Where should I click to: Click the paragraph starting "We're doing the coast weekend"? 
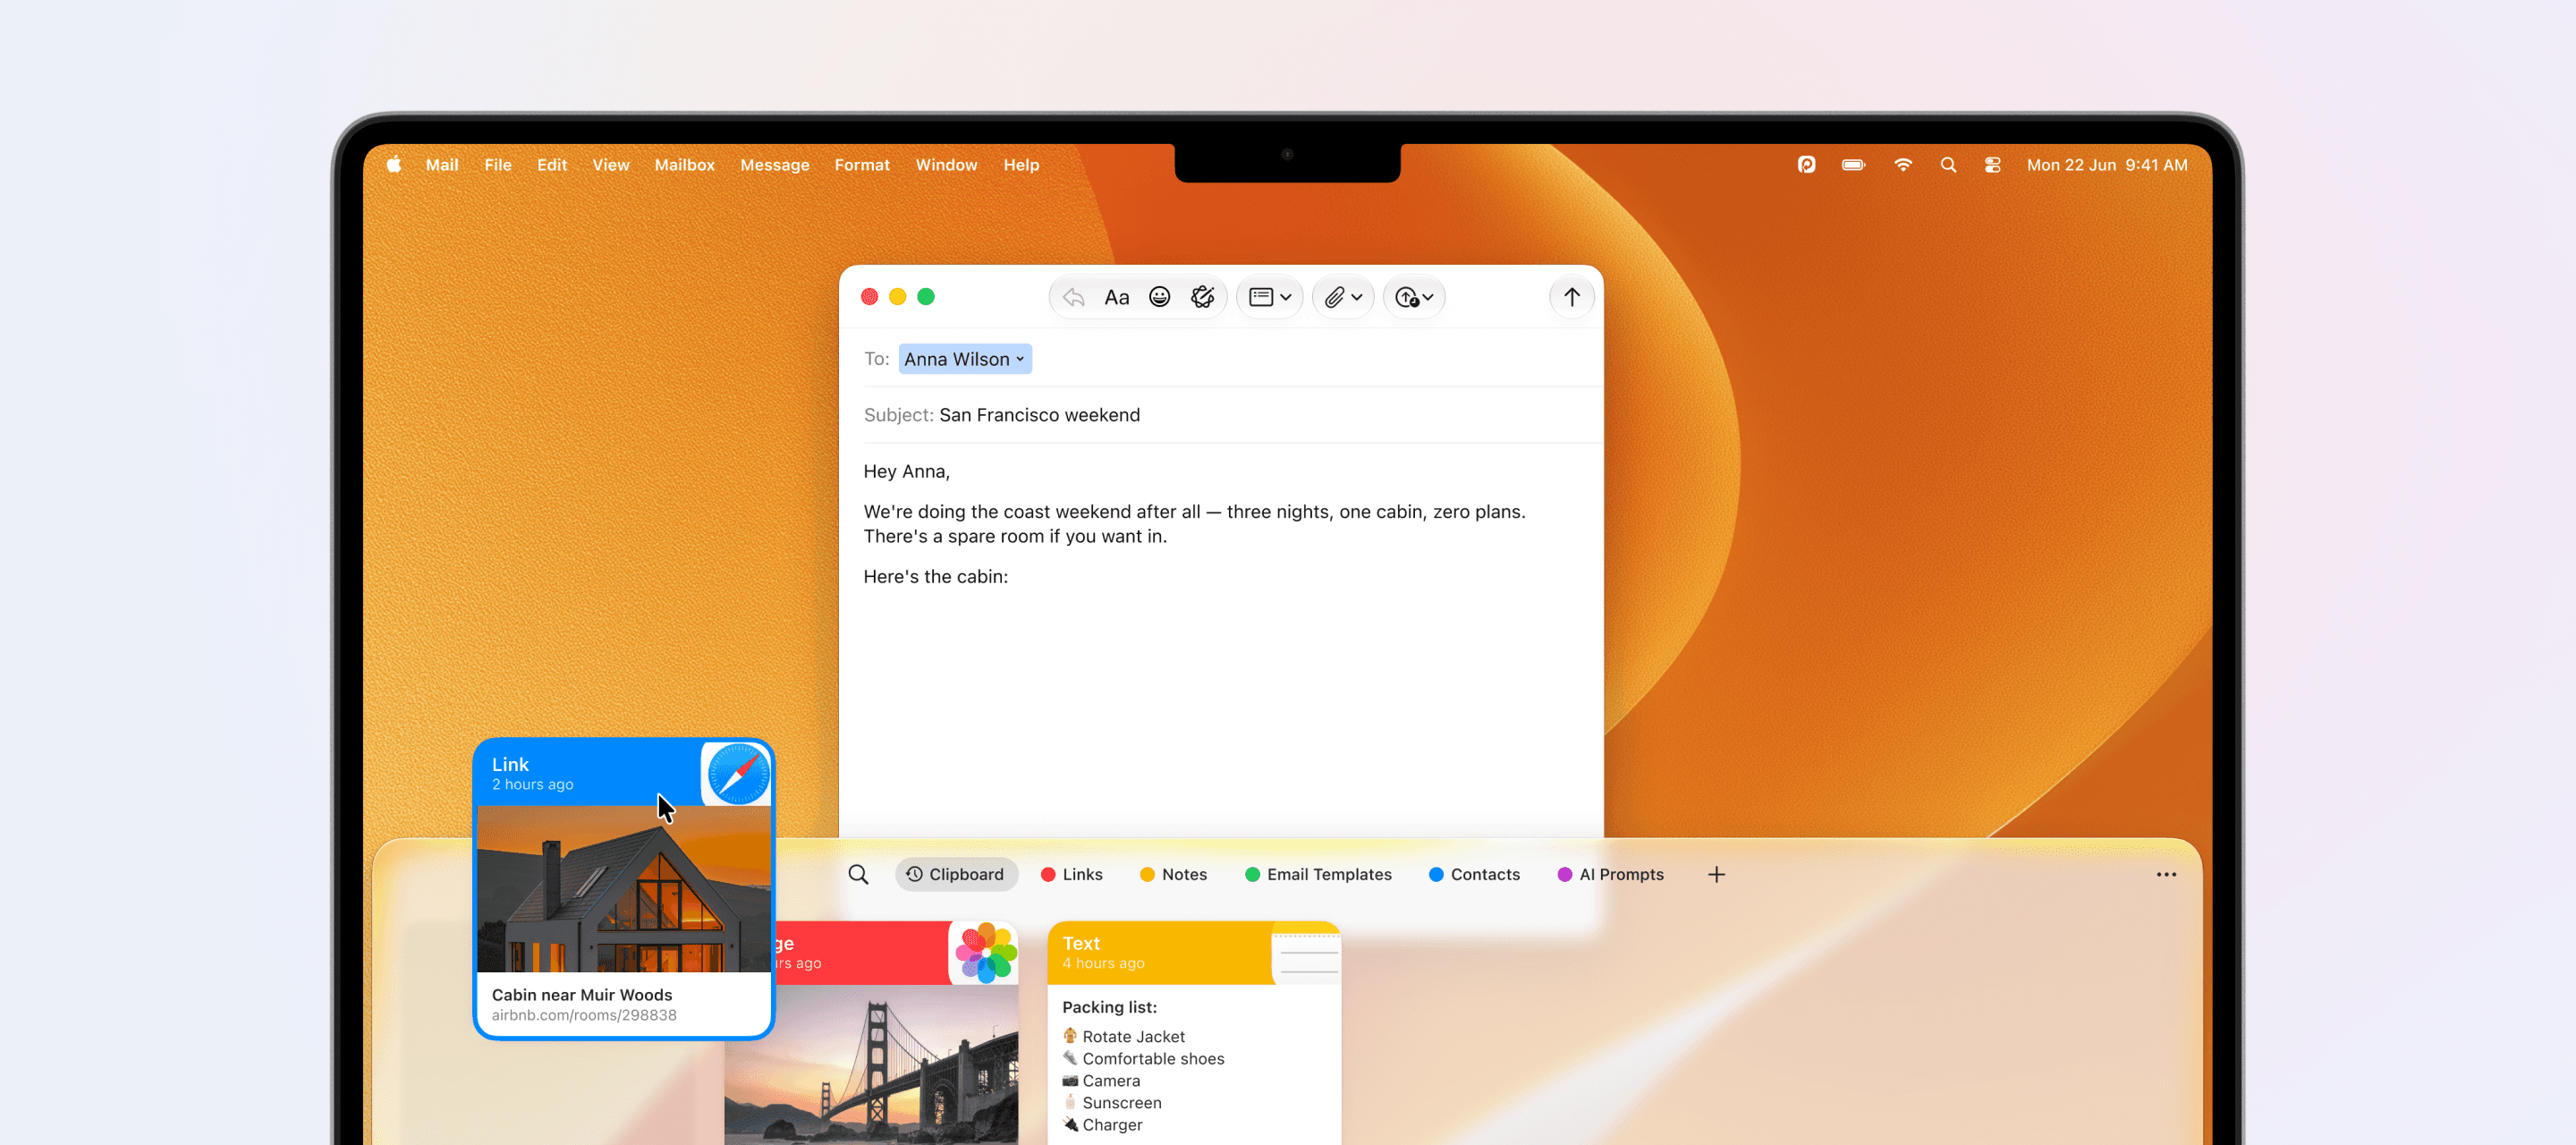point(1195,524)
